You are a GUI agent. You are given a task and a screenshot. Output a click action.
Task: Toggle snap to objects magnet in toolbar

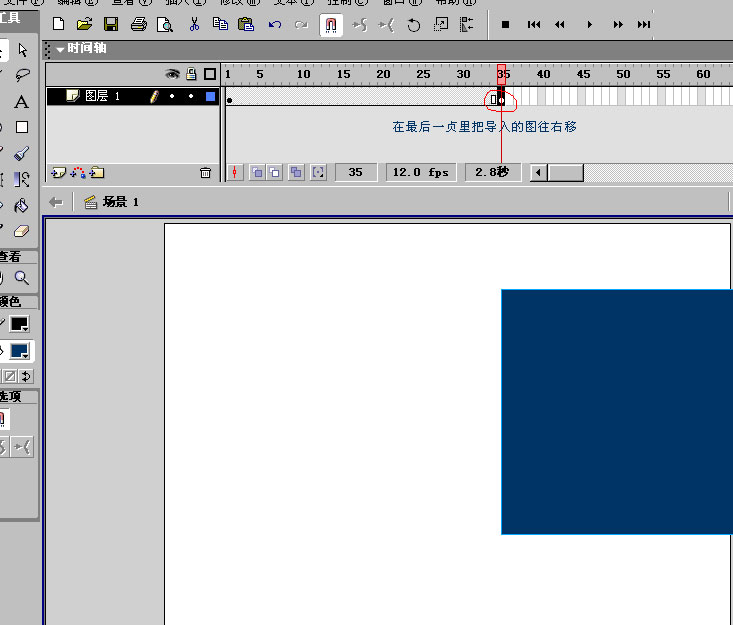pos(331,25)
